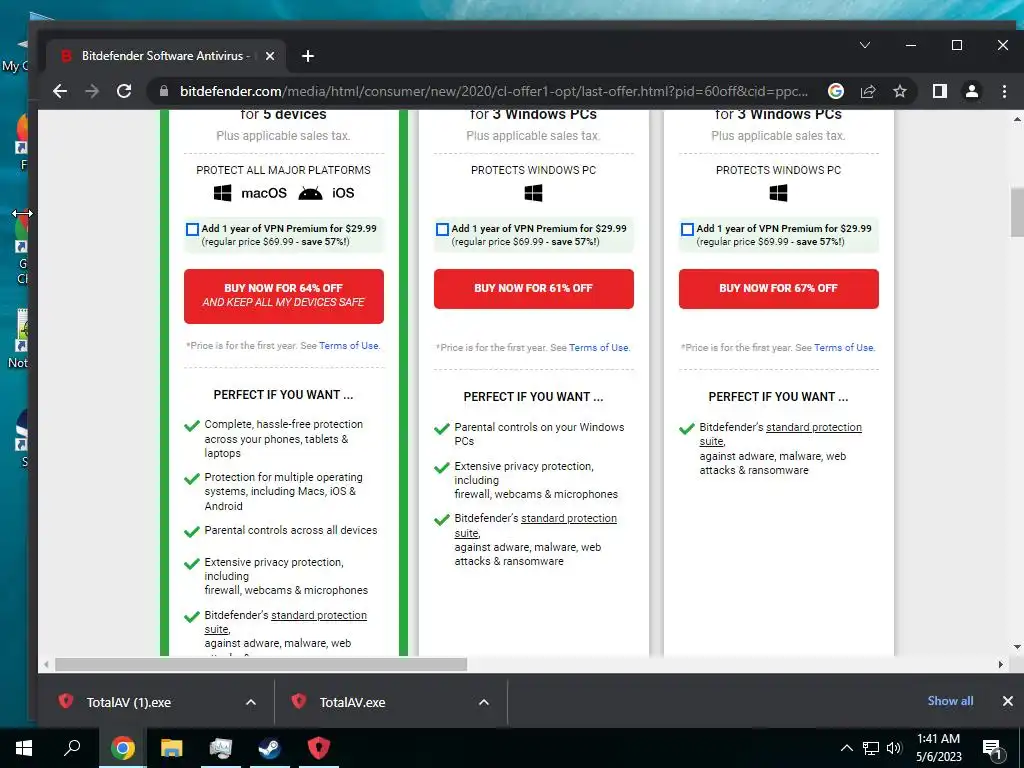Click 'PROTECT ALL MAJOR PLATFORMS' heading

(283, 170)
